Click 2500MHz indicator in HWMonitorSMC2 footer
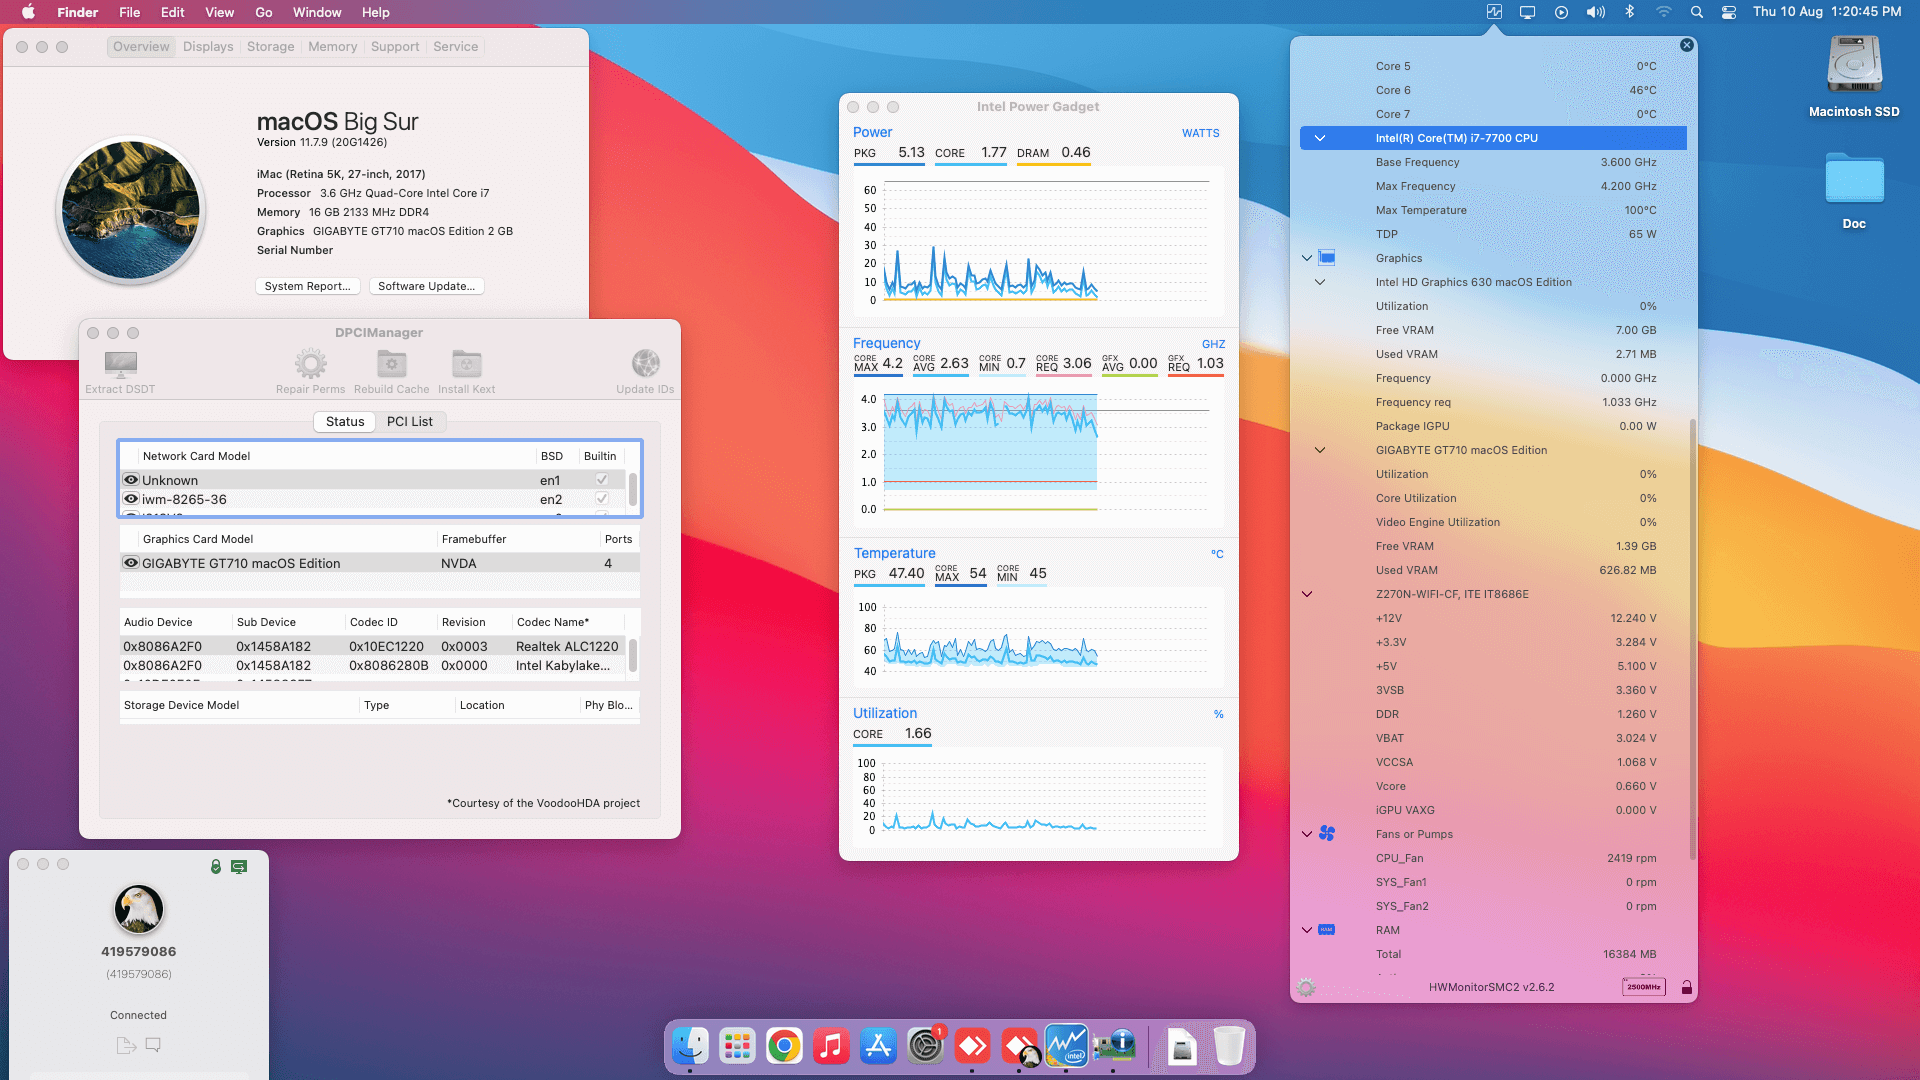Viewport: 1920px width, 1080px height. [1643, 988]
